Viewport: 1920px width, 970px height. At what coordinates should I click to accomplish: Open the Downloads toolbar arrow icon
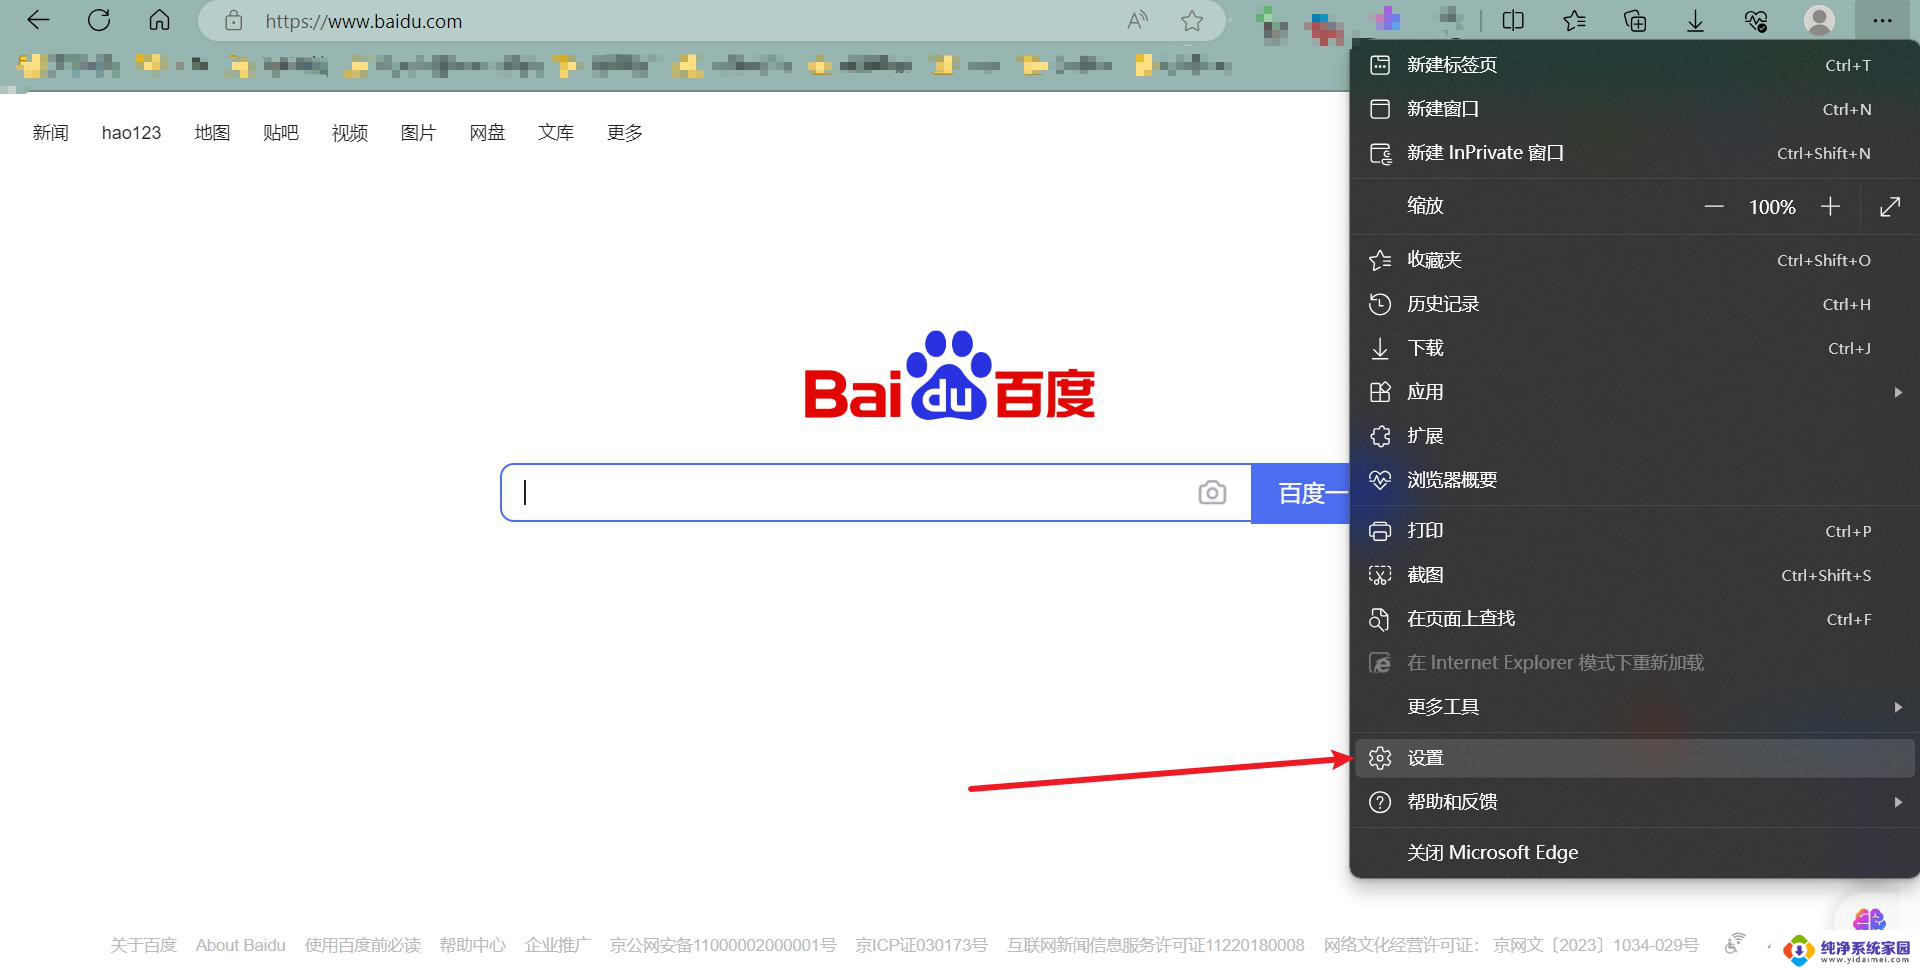(x=1695, y=20)
